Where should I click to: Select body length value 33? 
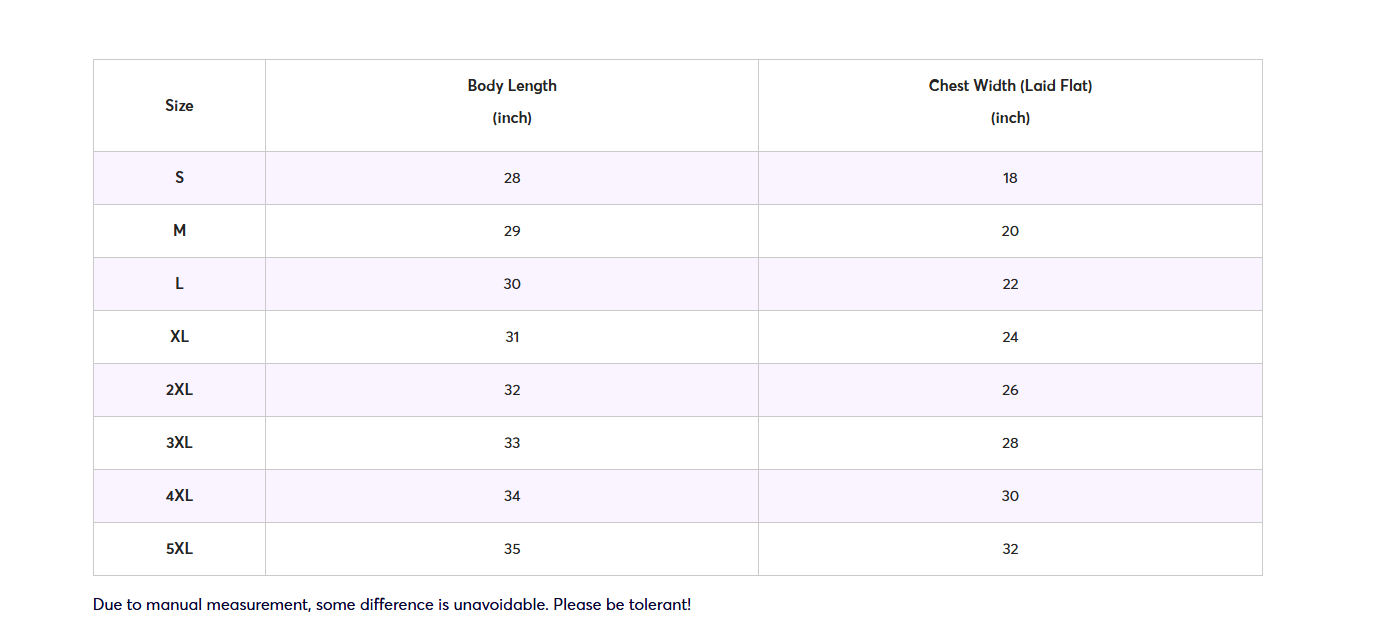point(512,443)
